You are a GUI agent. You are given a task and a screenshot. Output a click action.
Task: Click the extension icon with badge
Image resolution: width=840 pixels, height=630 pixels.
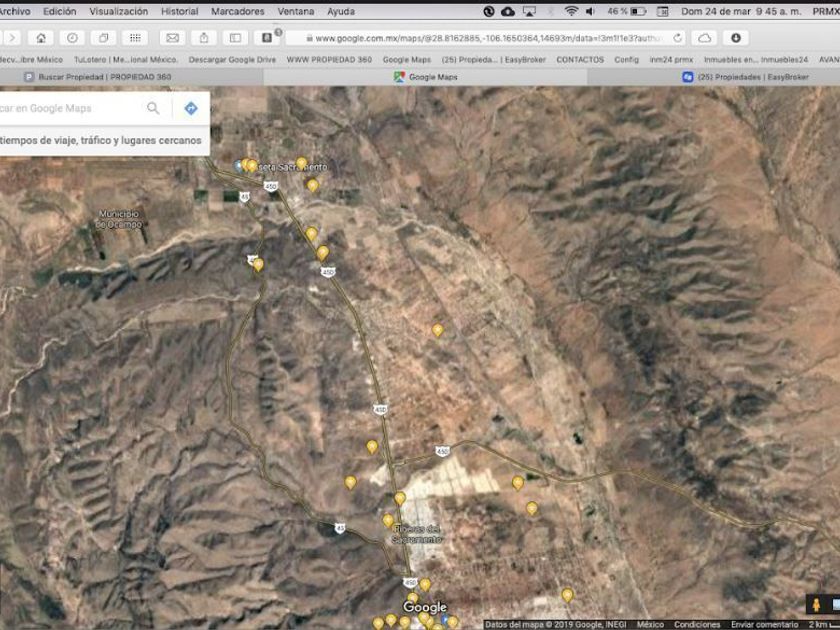267,38
